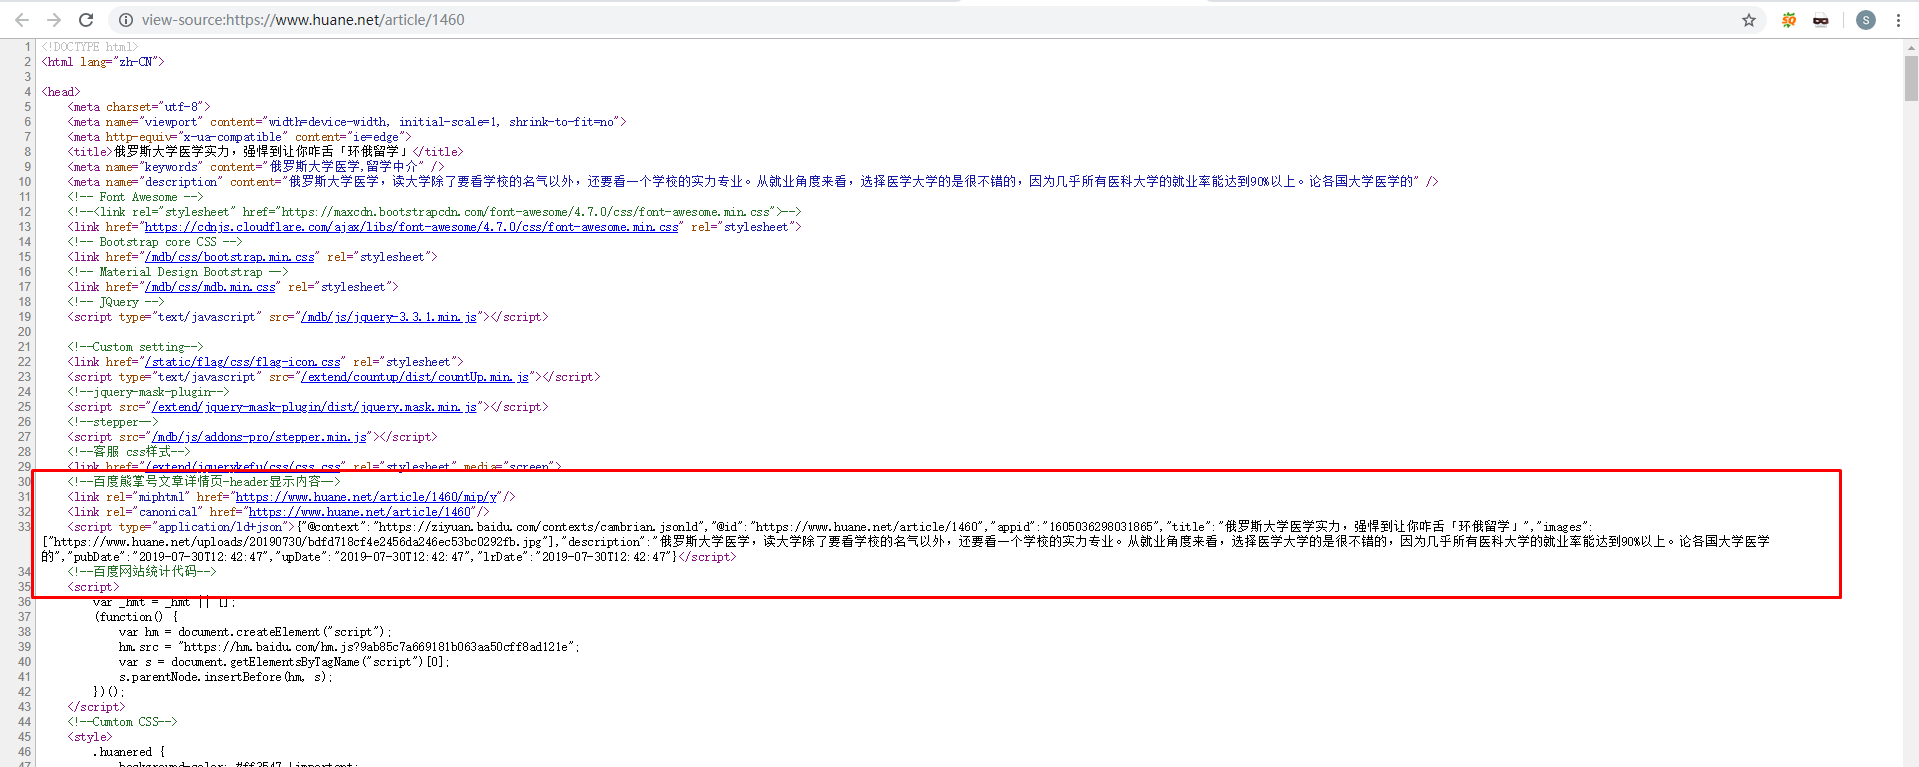Click the 'Font Awesome' comment line
The image size is (1919, 767).
(x=135, y=197)
